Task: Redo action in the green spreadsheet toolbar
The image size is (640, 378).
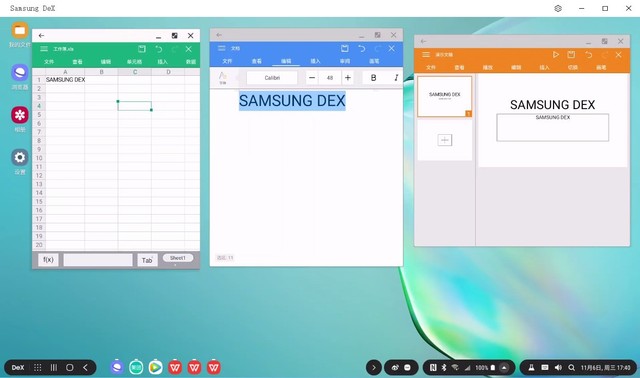Action: tap(175, 49)
